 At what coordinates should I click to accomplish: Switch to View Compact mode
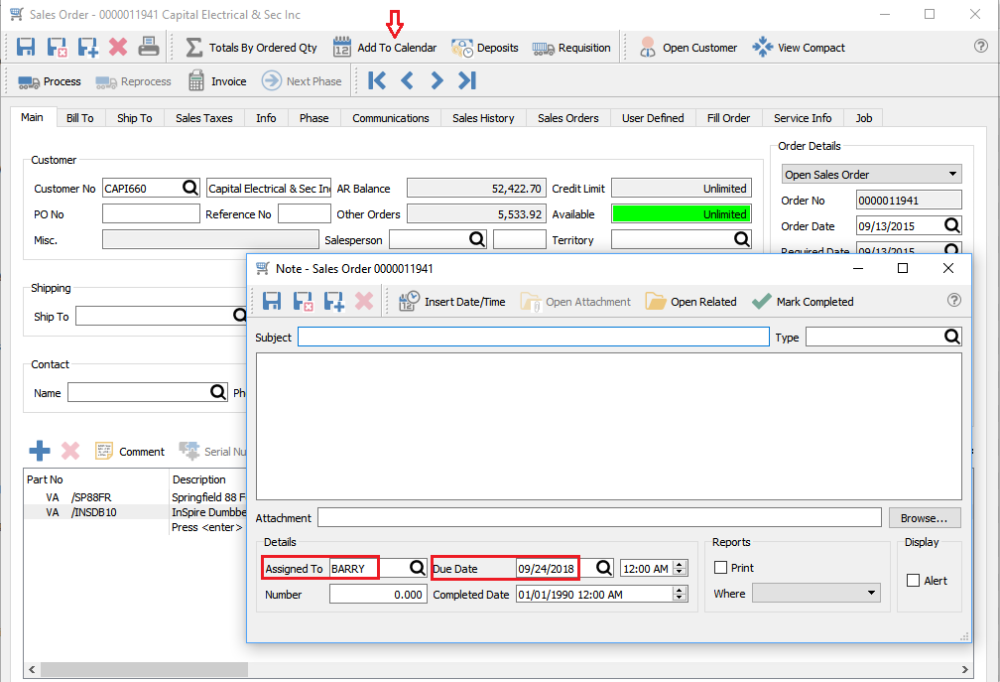pos(798,48)
